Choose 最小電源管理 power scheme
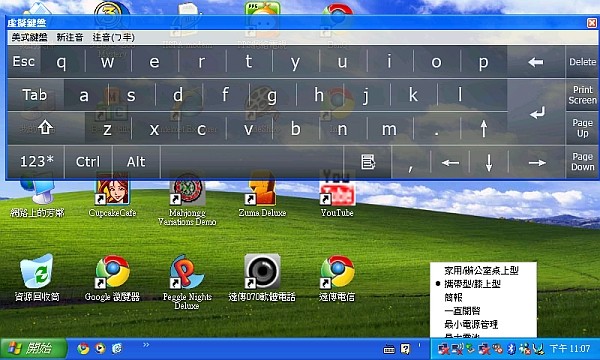The image size is (600, 360). 471,324
